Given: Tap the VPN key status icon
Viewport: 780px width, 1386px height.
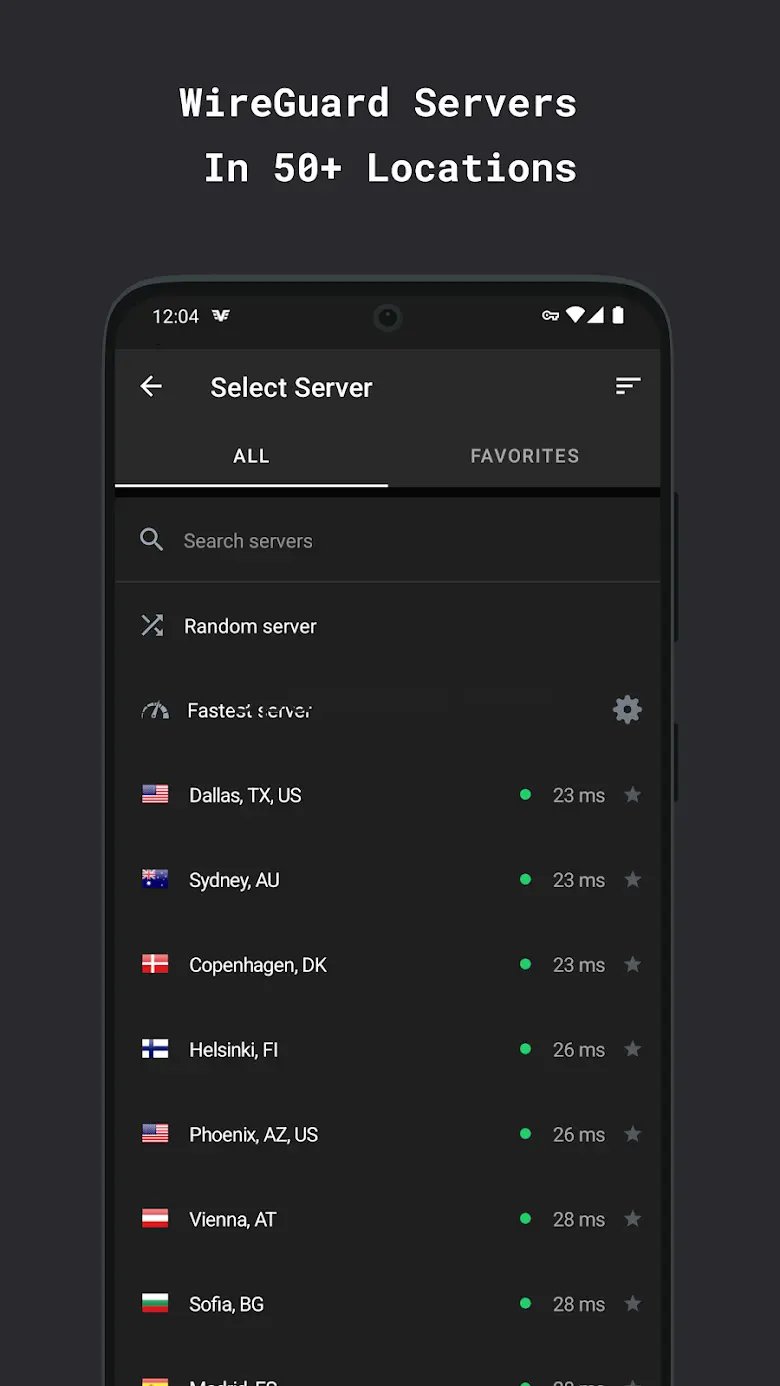Looking at the screenshot, I should 550,316.
